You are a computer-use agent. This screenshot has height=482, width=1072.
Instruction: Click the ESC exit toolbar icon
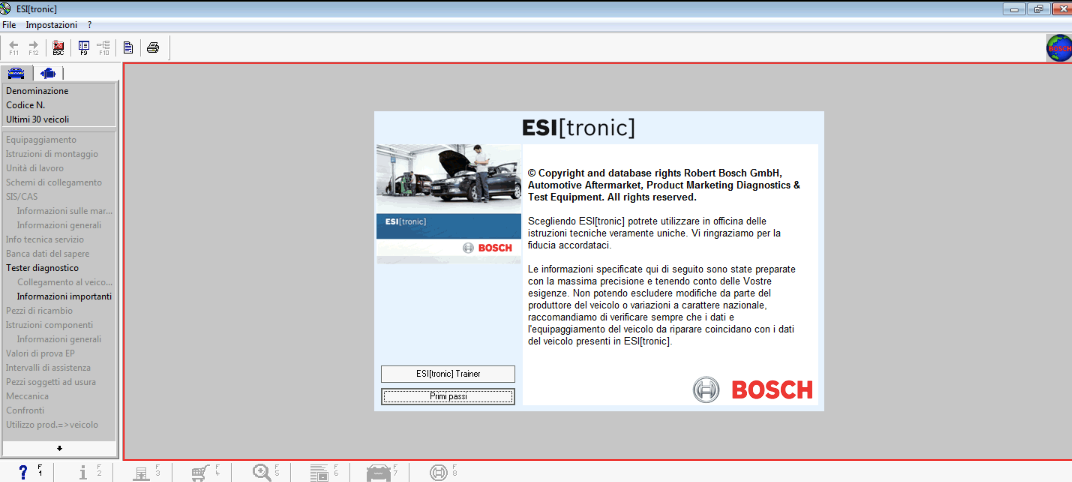(58, 47)
